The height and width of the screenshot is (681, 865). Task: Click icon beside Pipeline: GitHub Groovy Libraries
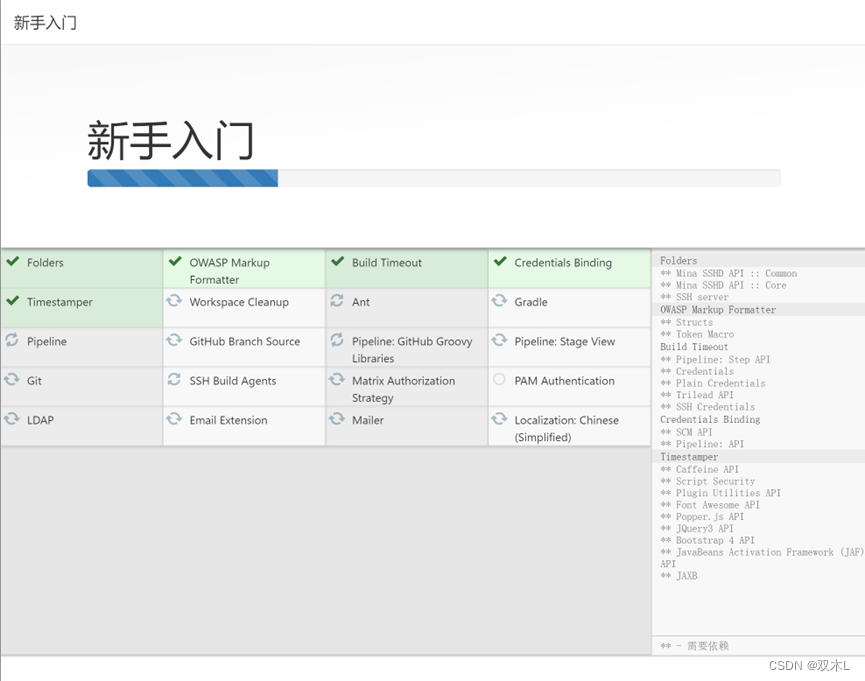coord(337,340)
